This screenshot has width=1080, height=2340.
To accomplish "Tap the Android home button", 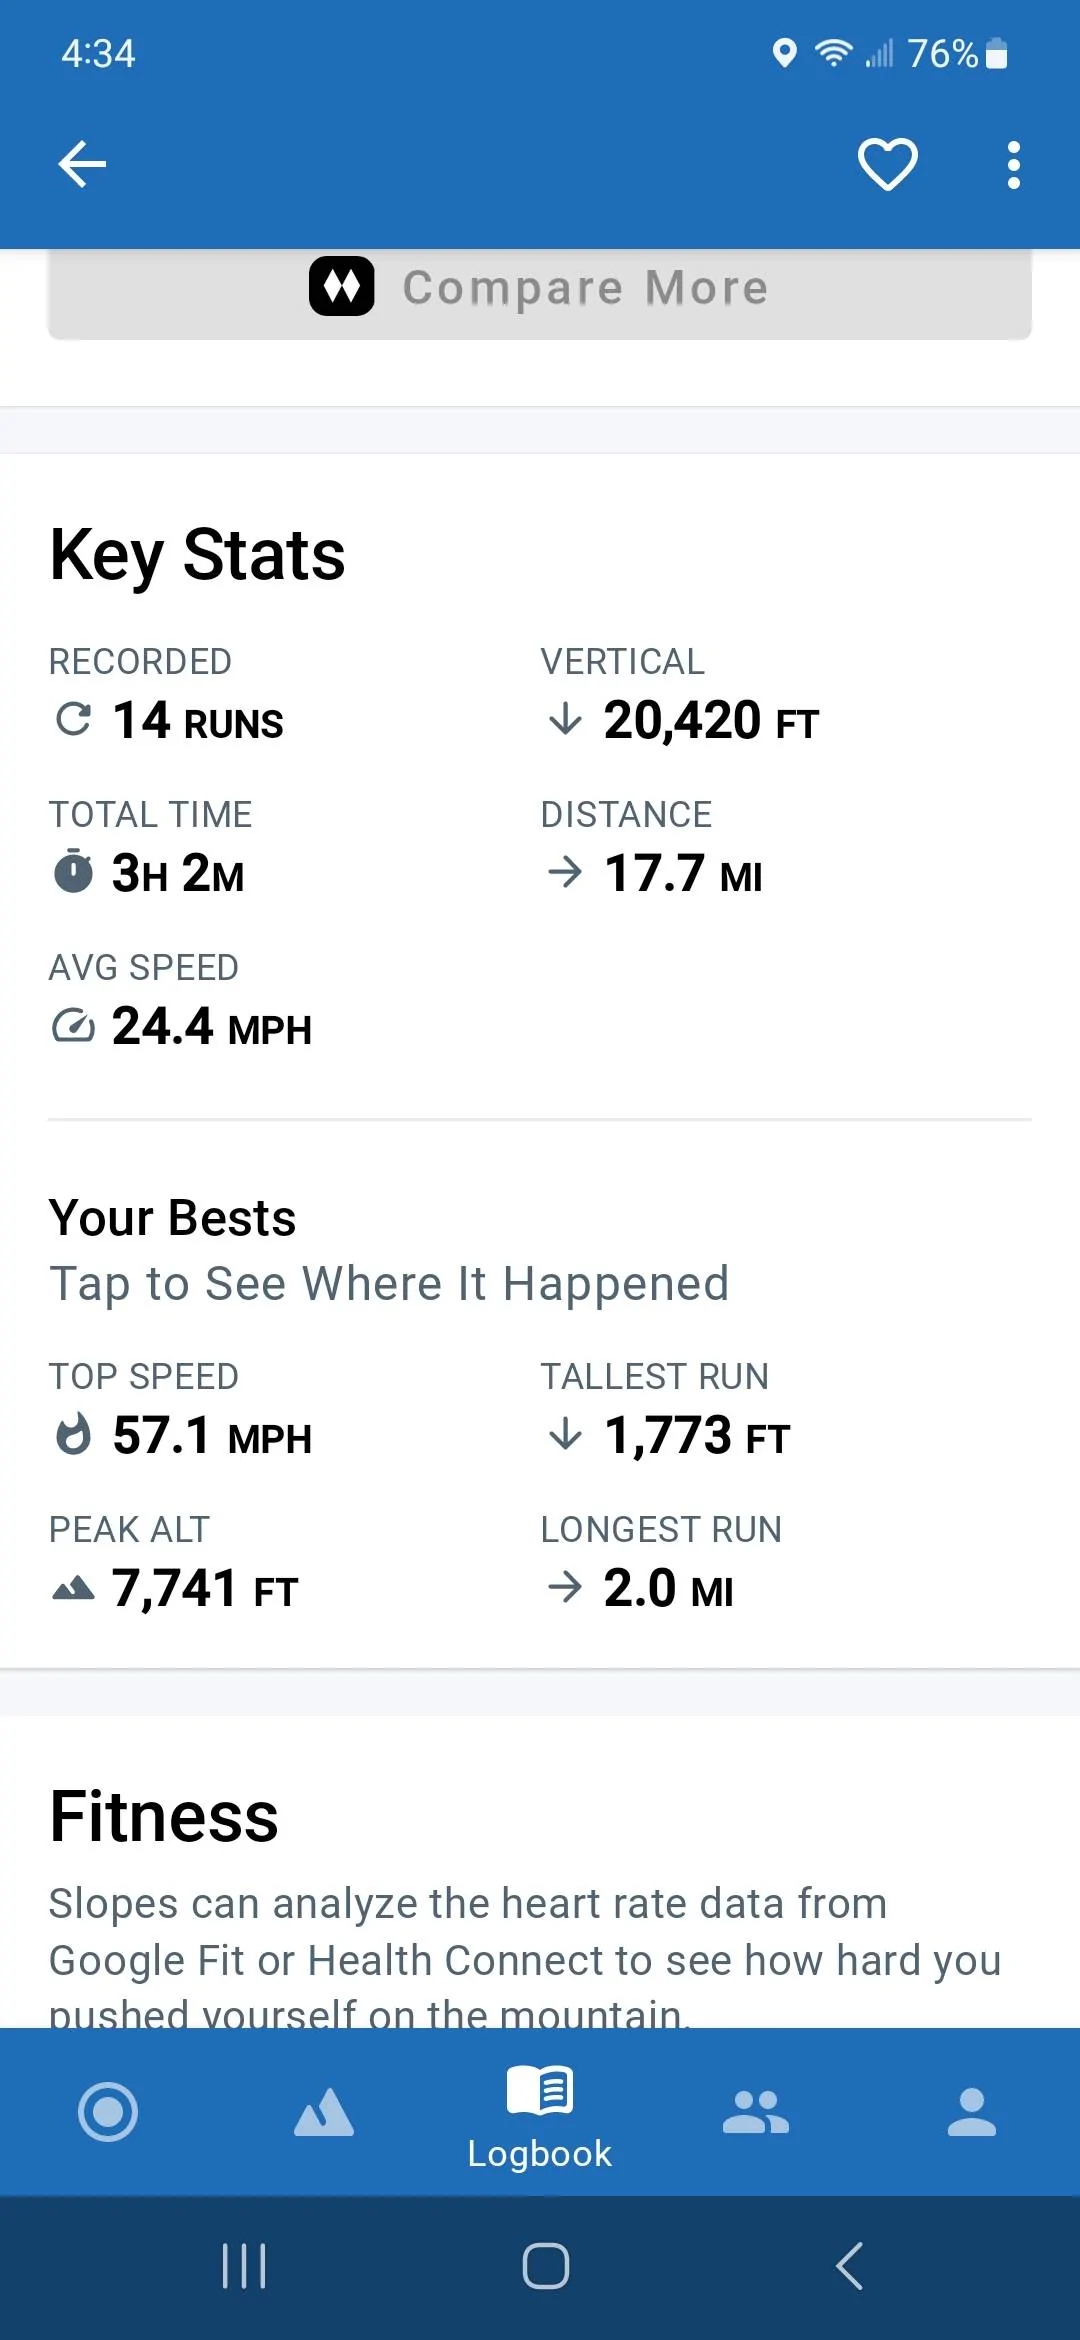I will (x=546, y=2266).
